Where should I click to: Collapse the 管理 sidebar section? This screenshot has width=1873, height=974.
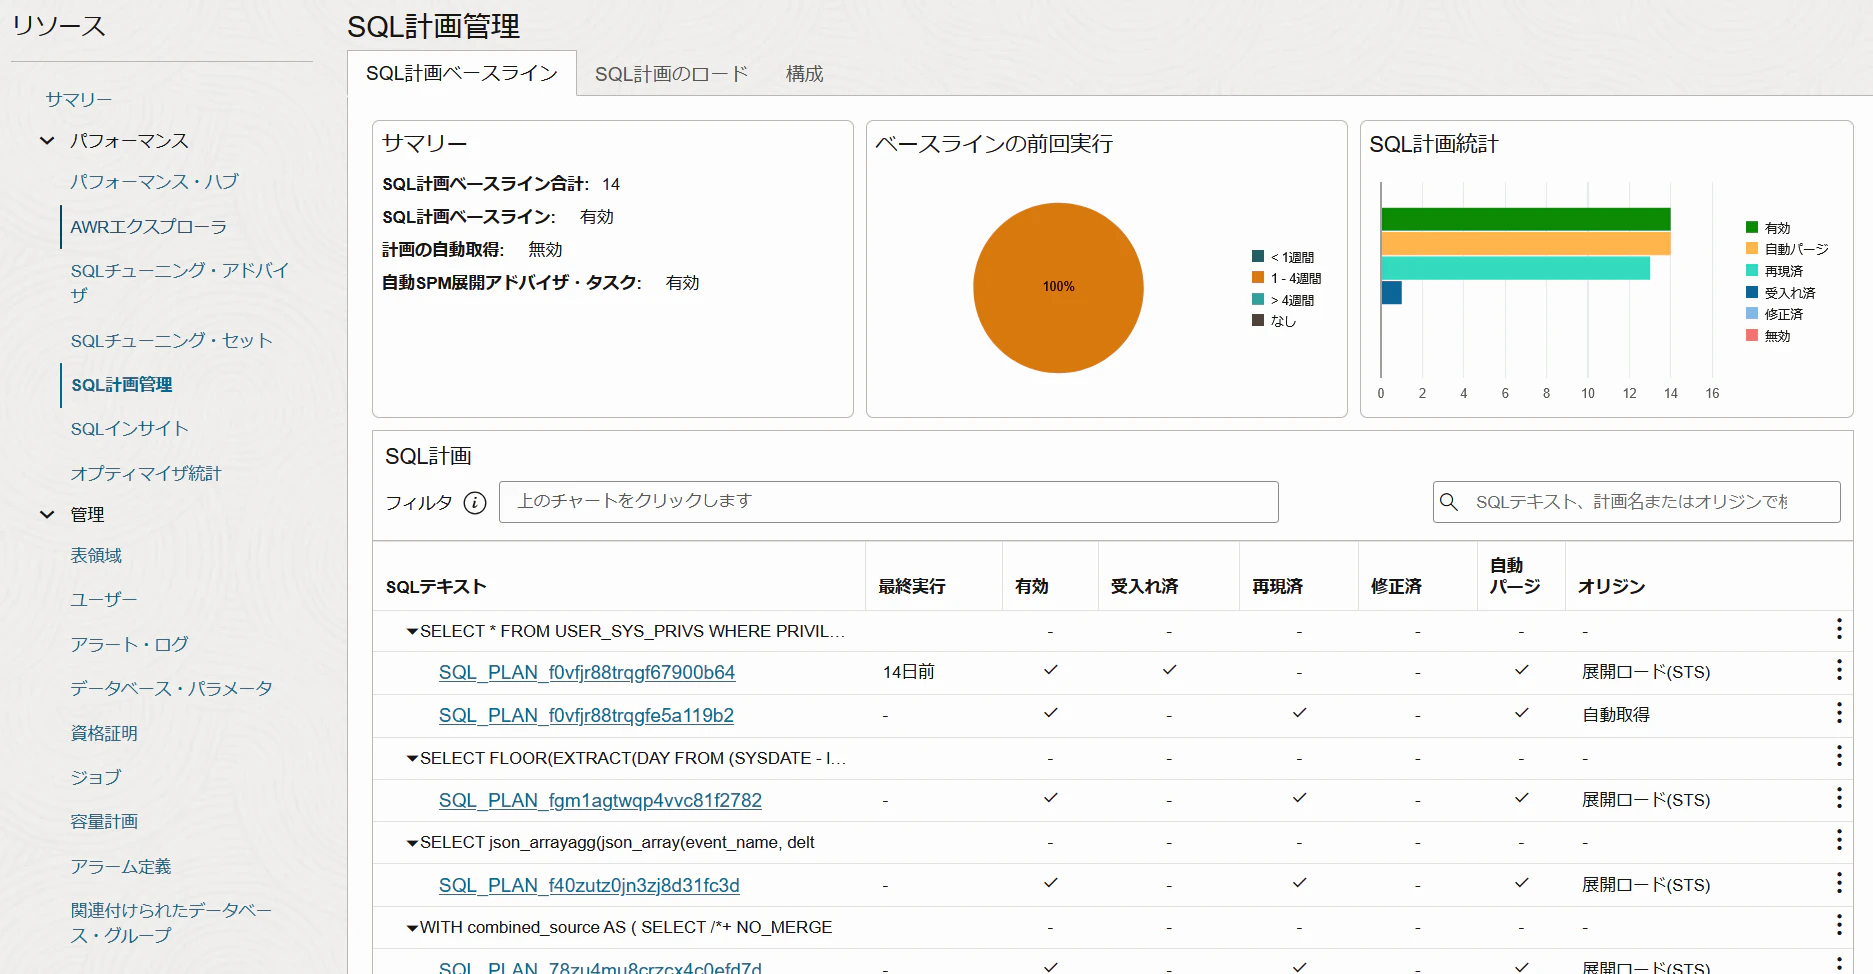(x=47, y=514)
